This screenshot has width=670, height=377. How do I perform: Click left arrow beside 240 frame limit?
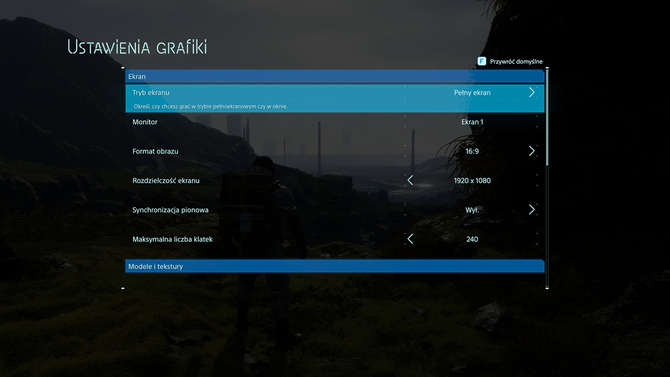tap(410, 239)
